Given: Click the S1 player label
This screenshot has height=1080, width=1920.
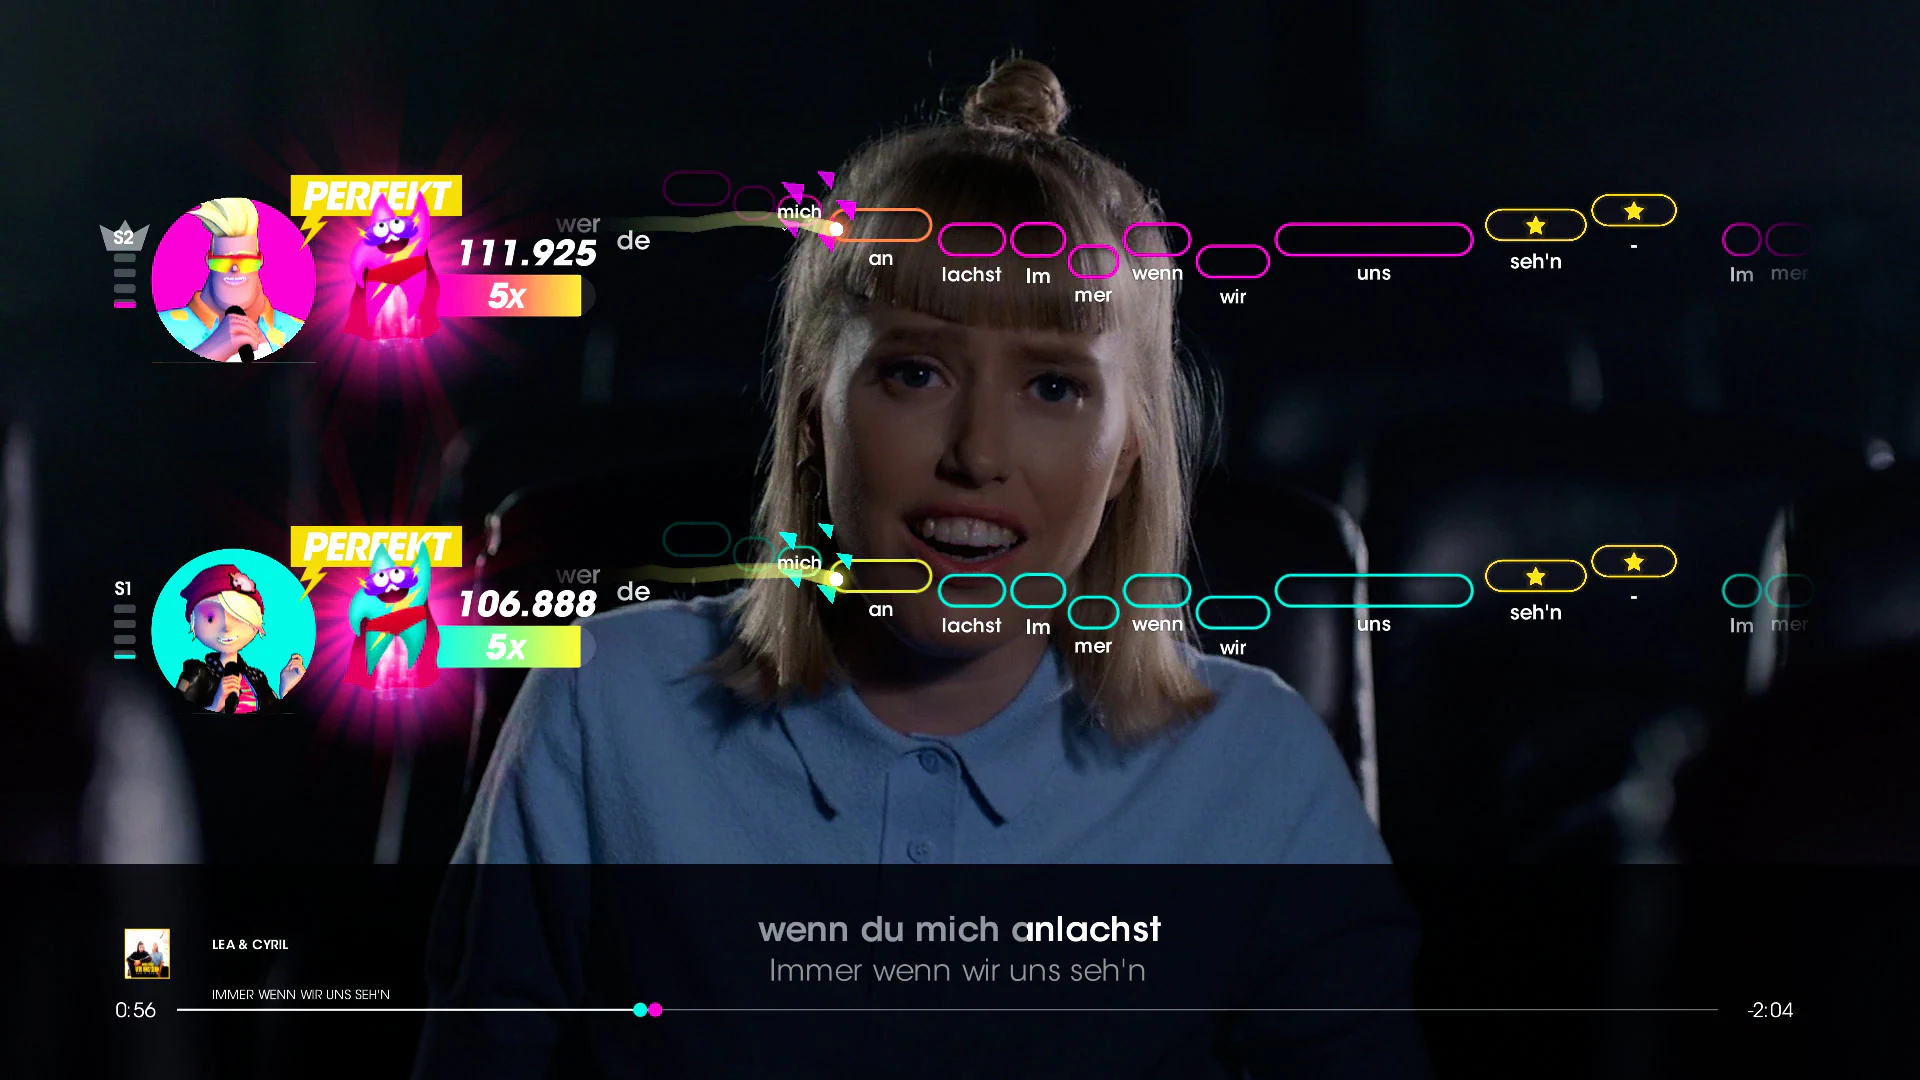Looking at the screenshot, I should click(x=123, y=588).
